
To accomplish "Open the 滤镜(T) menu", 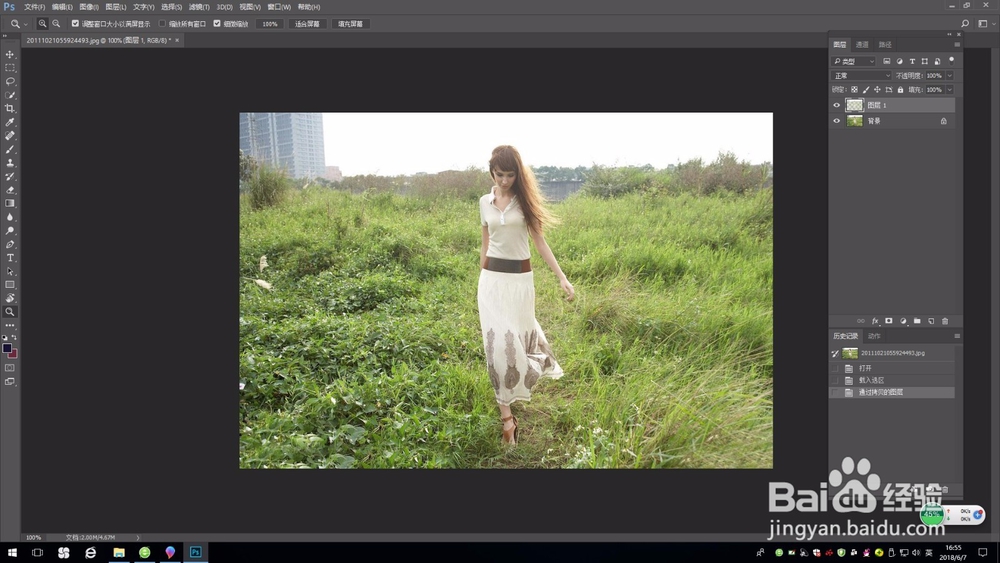I will point(199,7).
